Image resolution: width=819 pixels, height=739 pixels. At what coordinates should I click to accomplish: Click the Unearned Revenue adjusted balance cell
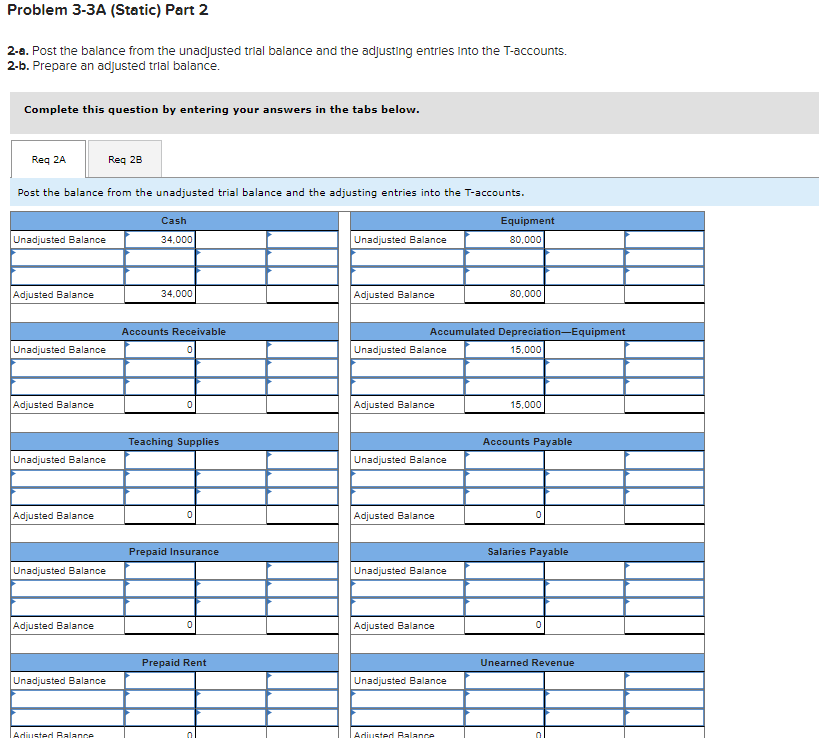click(x=505, y=733)
